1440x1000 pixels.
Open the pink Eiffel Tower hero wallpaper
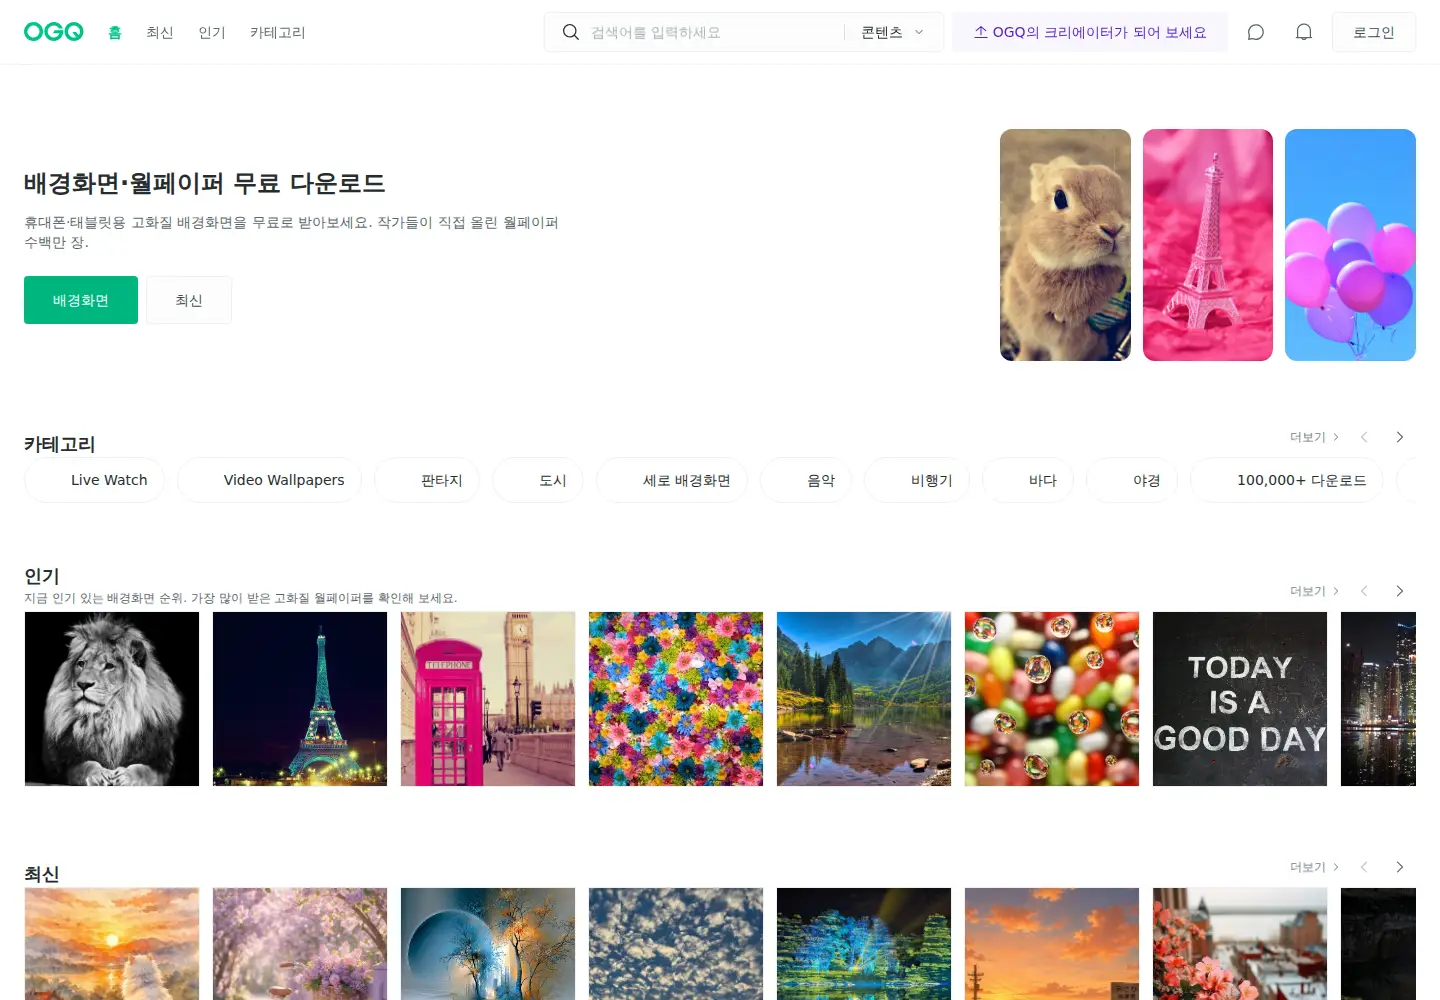[x=1208, y=245]
